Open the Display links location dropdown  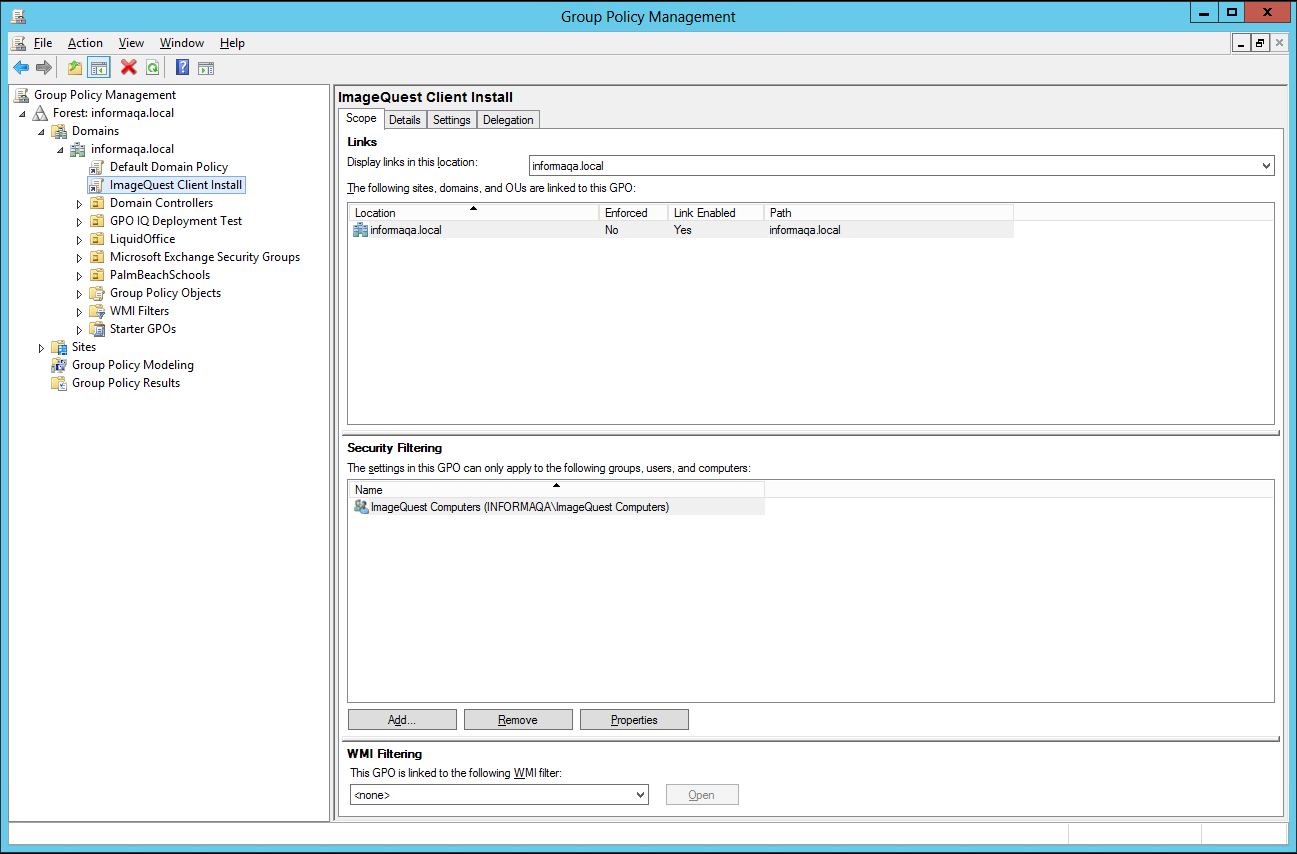(x=1266, y=166)
